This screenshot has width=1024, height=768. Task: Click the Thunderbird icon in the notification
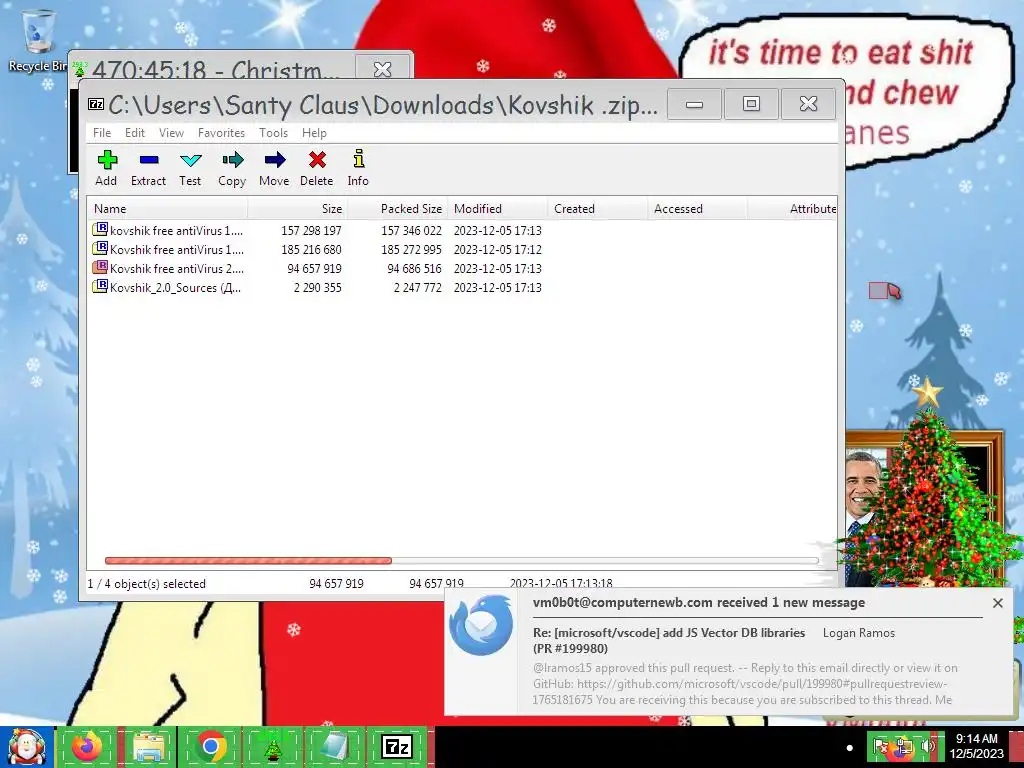tap(481, 625)
